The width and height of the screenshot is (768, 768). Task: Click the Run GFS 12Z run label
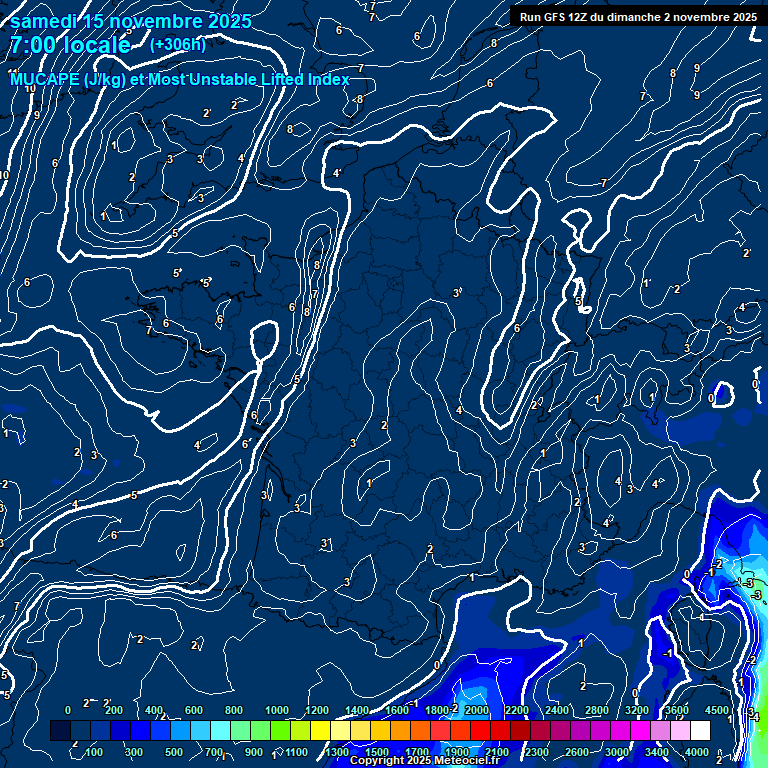coord(638,17)
